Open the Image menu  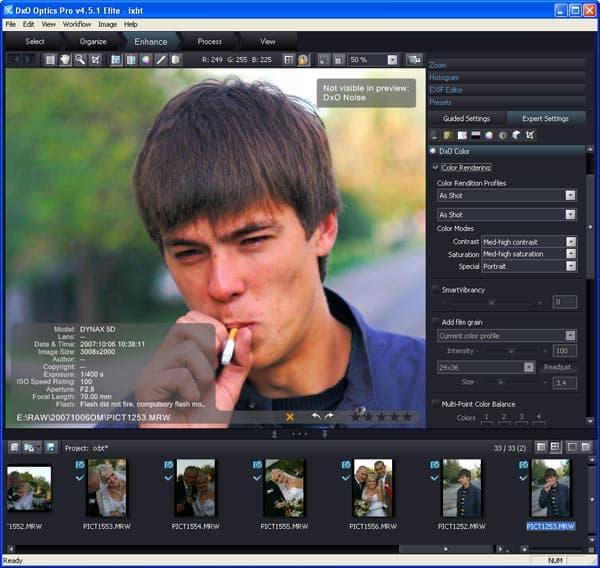point(108,24)
